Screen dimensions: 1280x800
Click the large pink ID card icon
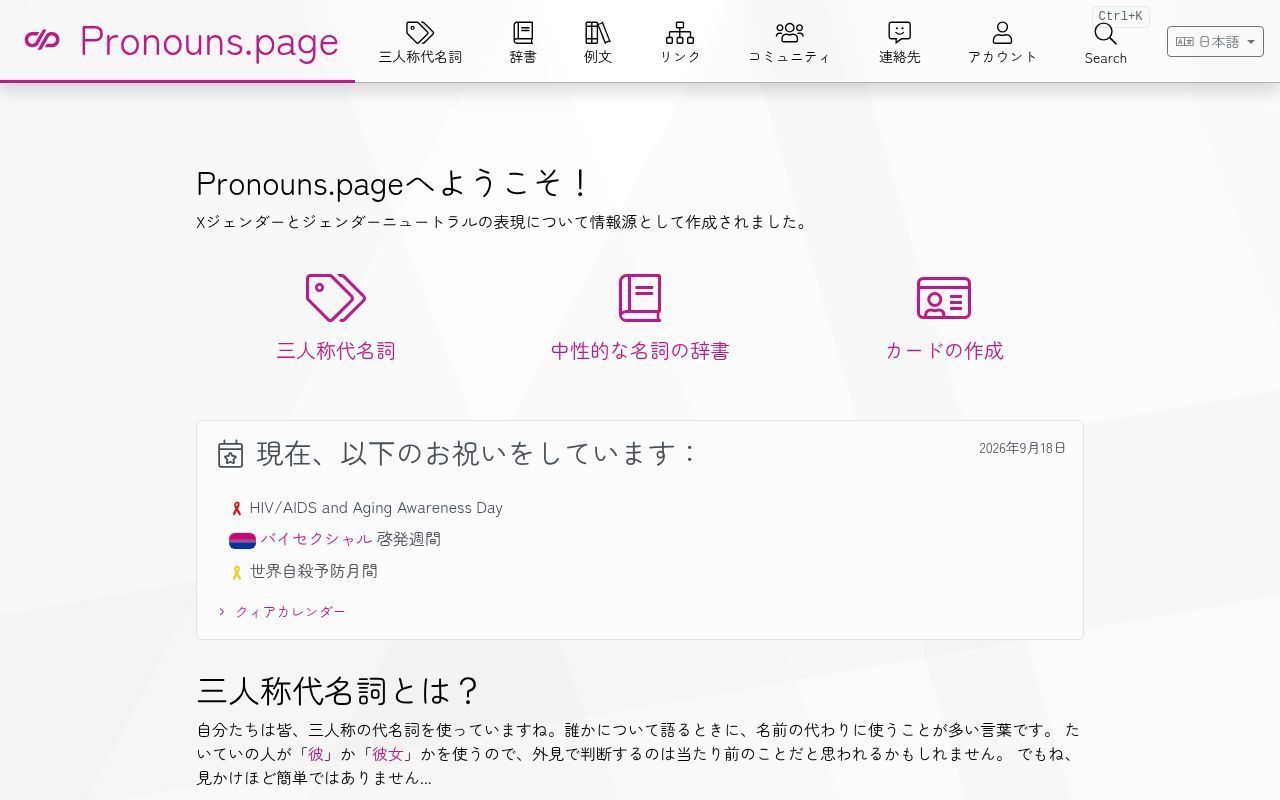pos(944,298)
